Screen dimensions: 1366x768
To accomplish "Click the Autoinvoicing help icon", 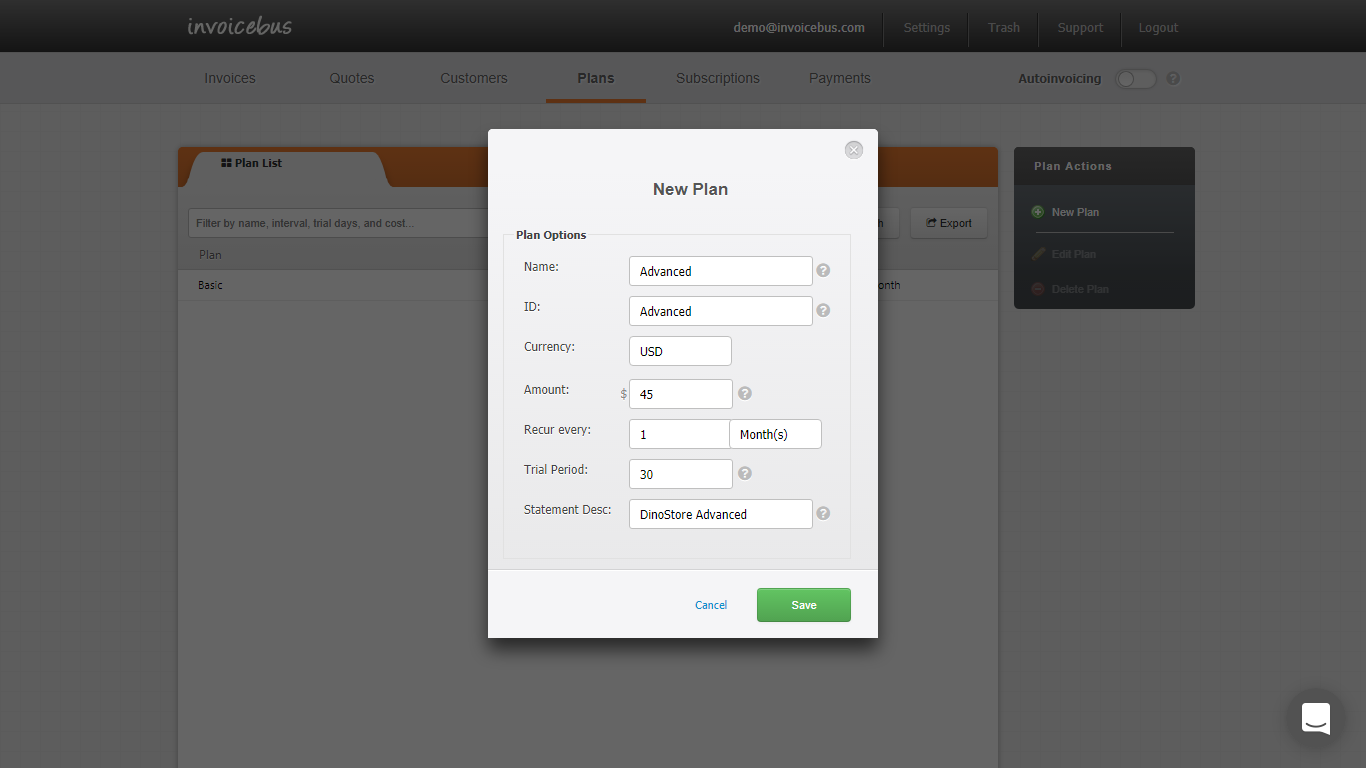I will (1172, 78).
